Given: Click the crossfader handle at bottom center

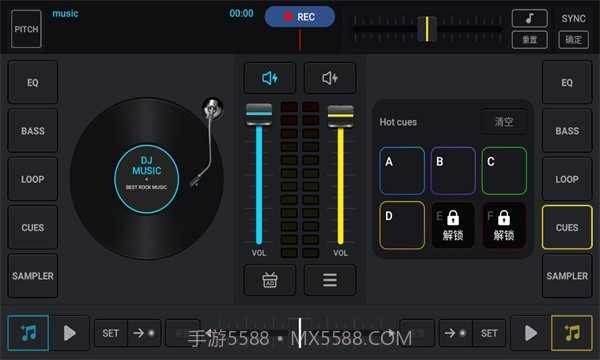Looking at the screenshot, I should (x=300, y=333).
